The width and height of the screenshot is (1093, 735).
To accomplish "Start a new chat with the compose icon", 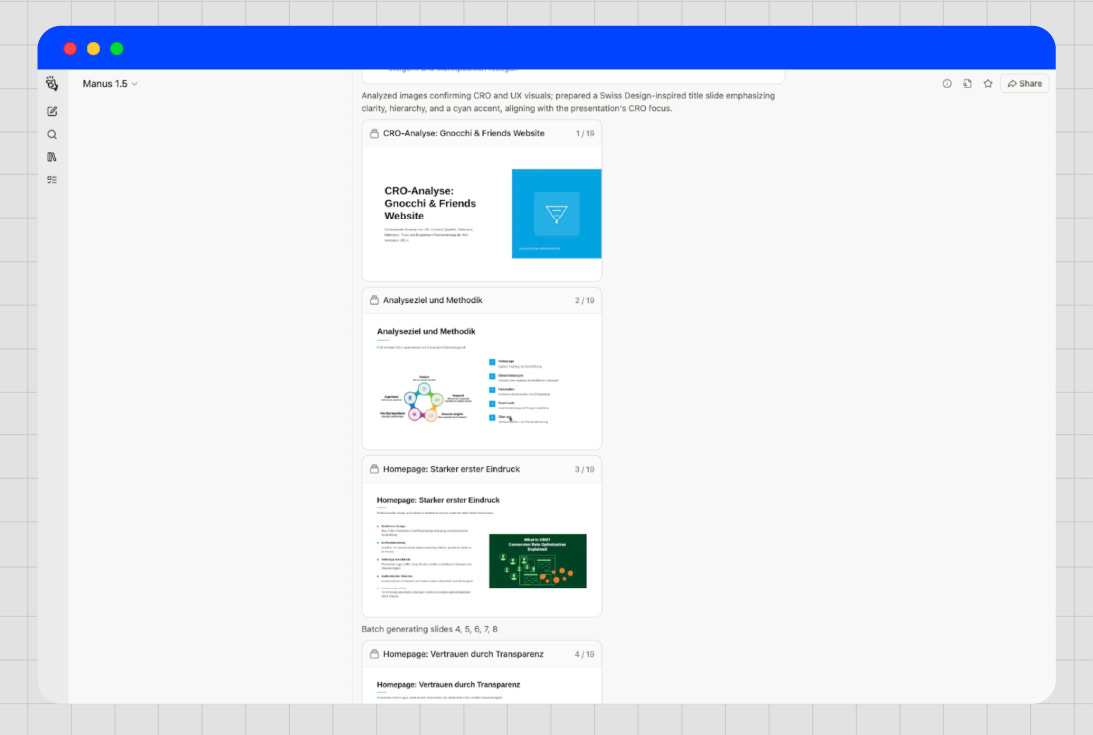I will click(x=52, y=111).
